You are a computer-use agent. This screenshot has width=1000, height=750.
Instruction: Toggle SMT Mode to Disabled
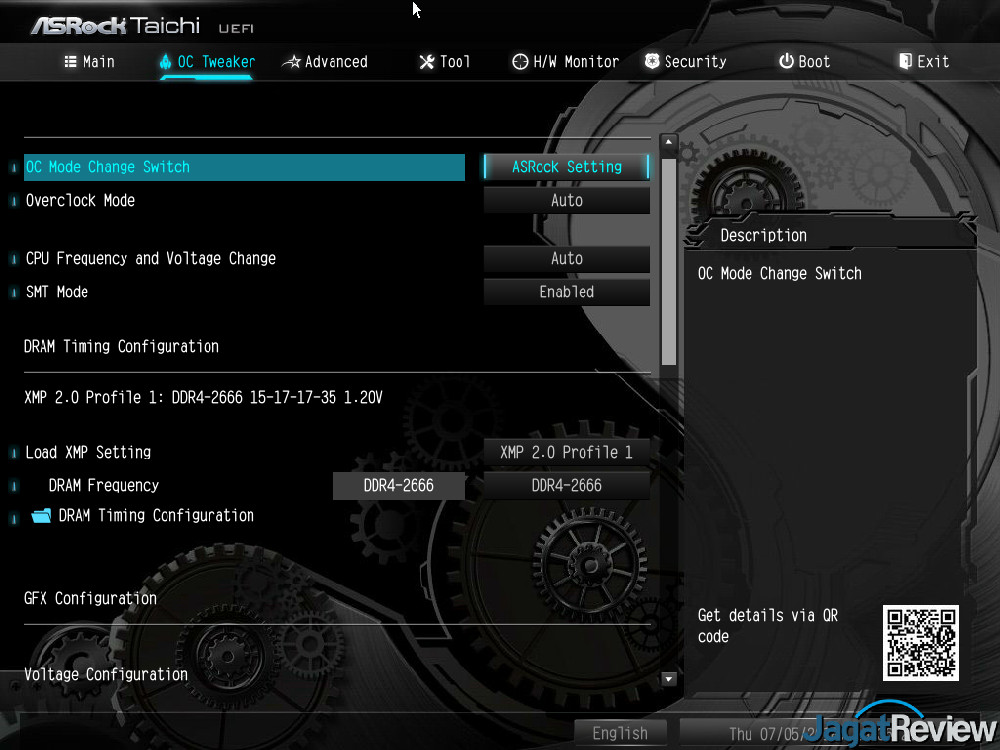click(566, 292)
